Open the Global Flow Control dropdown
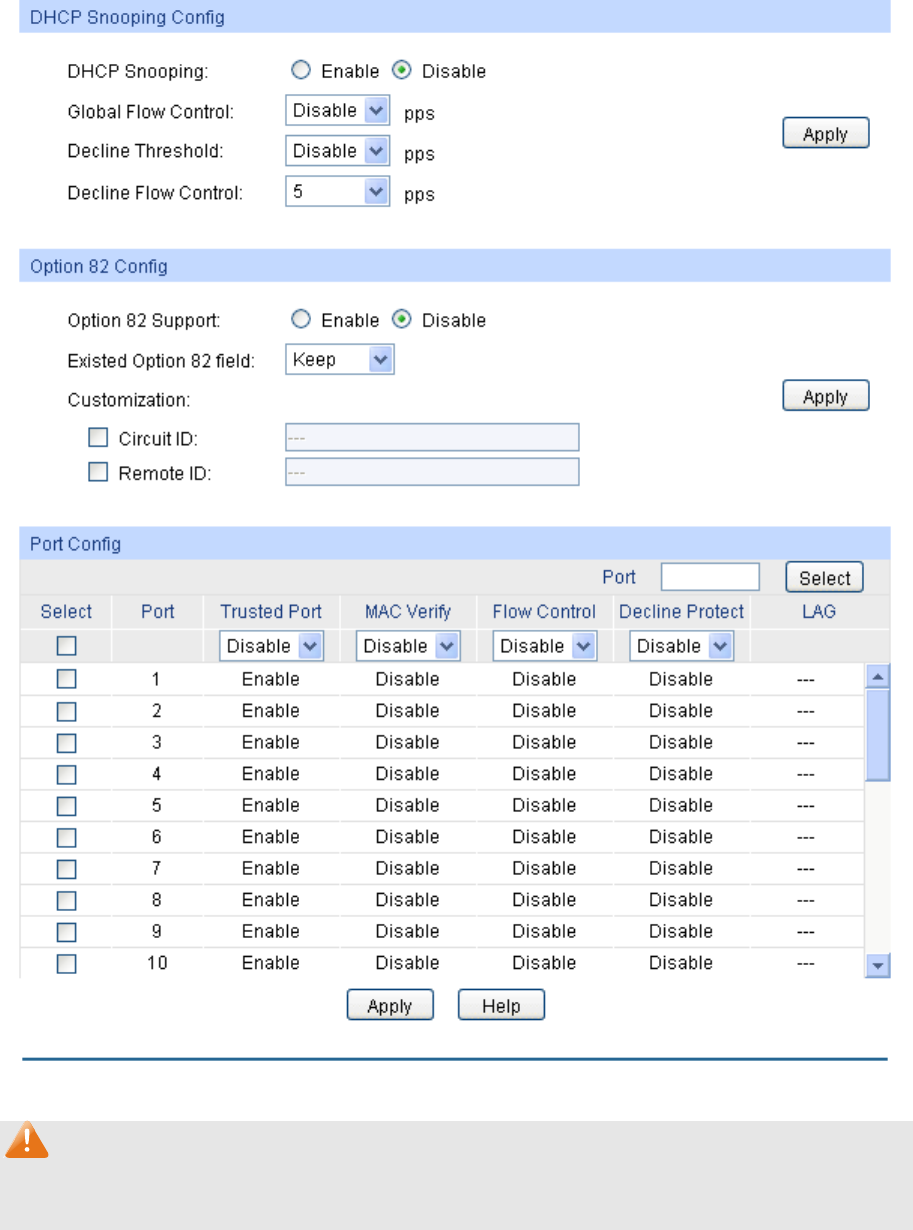This screenshot has height=1230, width=913. 338,111
